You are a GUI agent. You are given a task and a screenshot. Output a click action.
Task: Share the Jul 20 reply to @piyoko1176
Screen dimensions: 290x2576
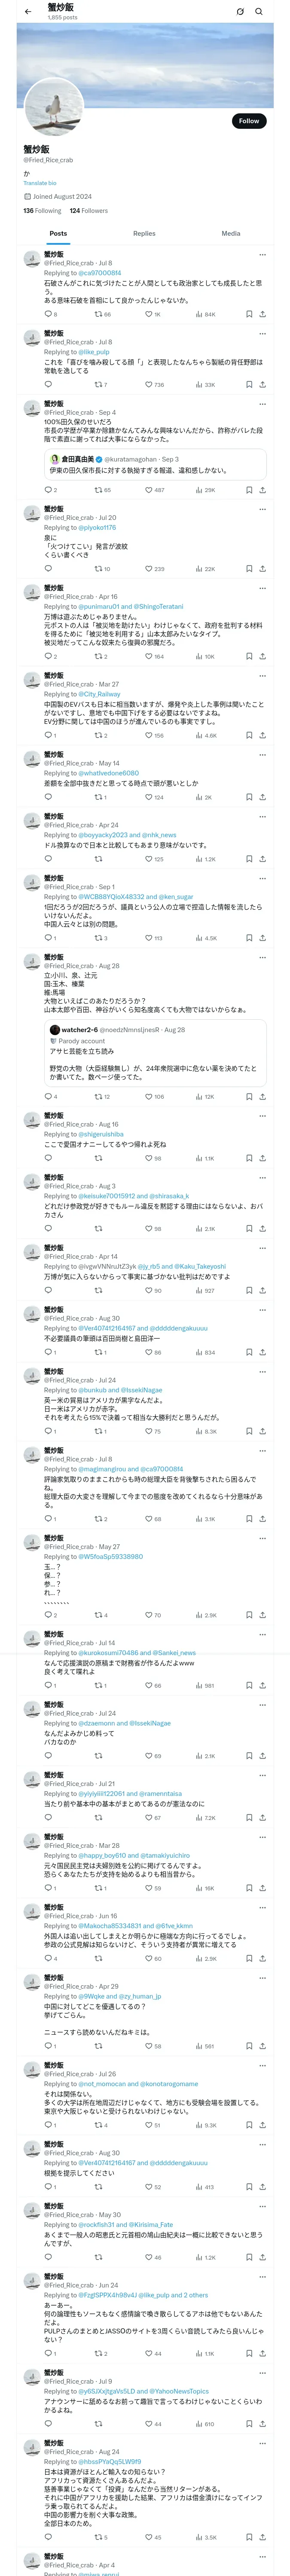[x=263, y=568]
